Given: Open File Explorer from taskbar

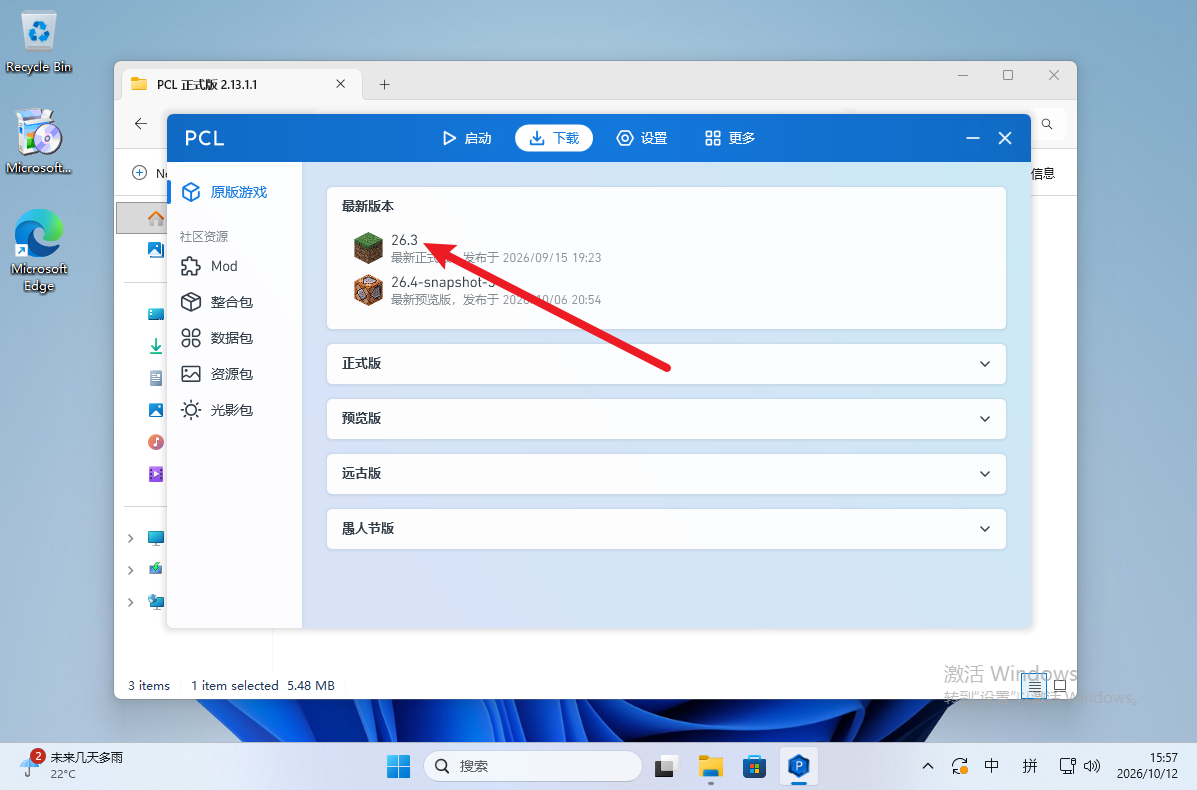Looking at the screenshot, I should click(x=711, y=766).
